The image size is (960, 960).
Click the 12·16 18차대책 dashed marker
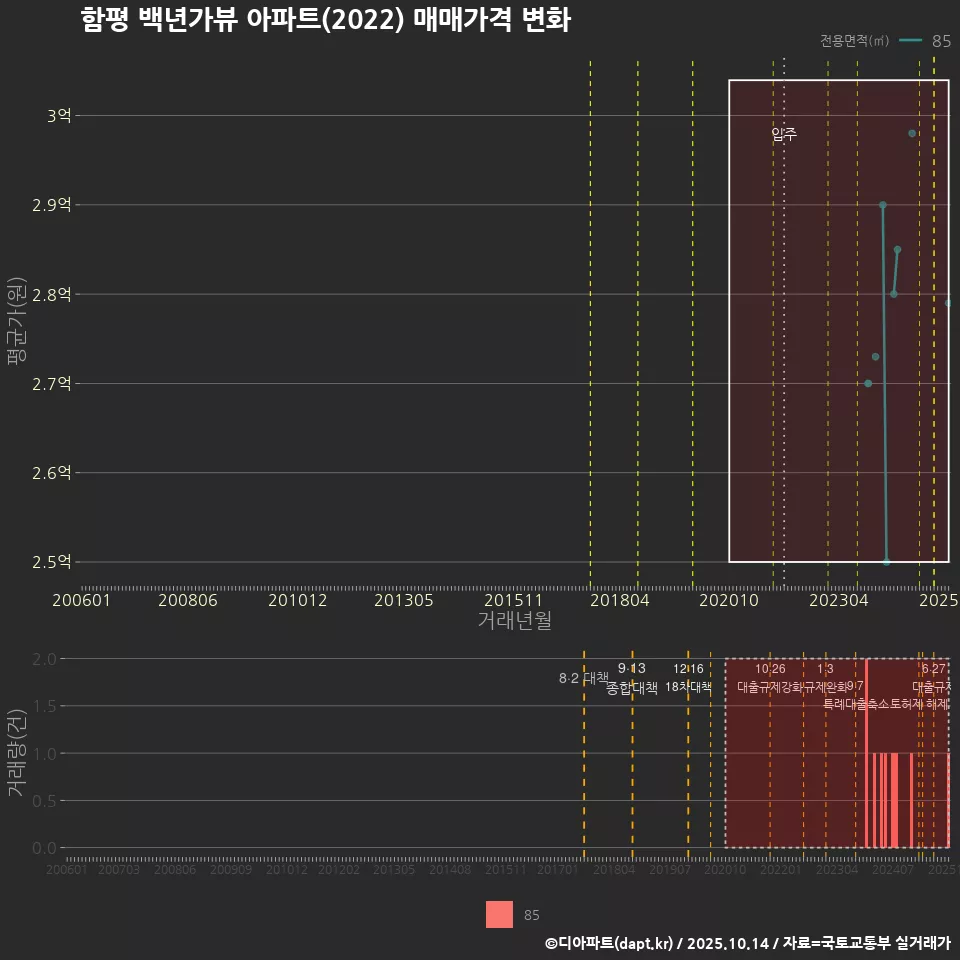click(690, 678)
